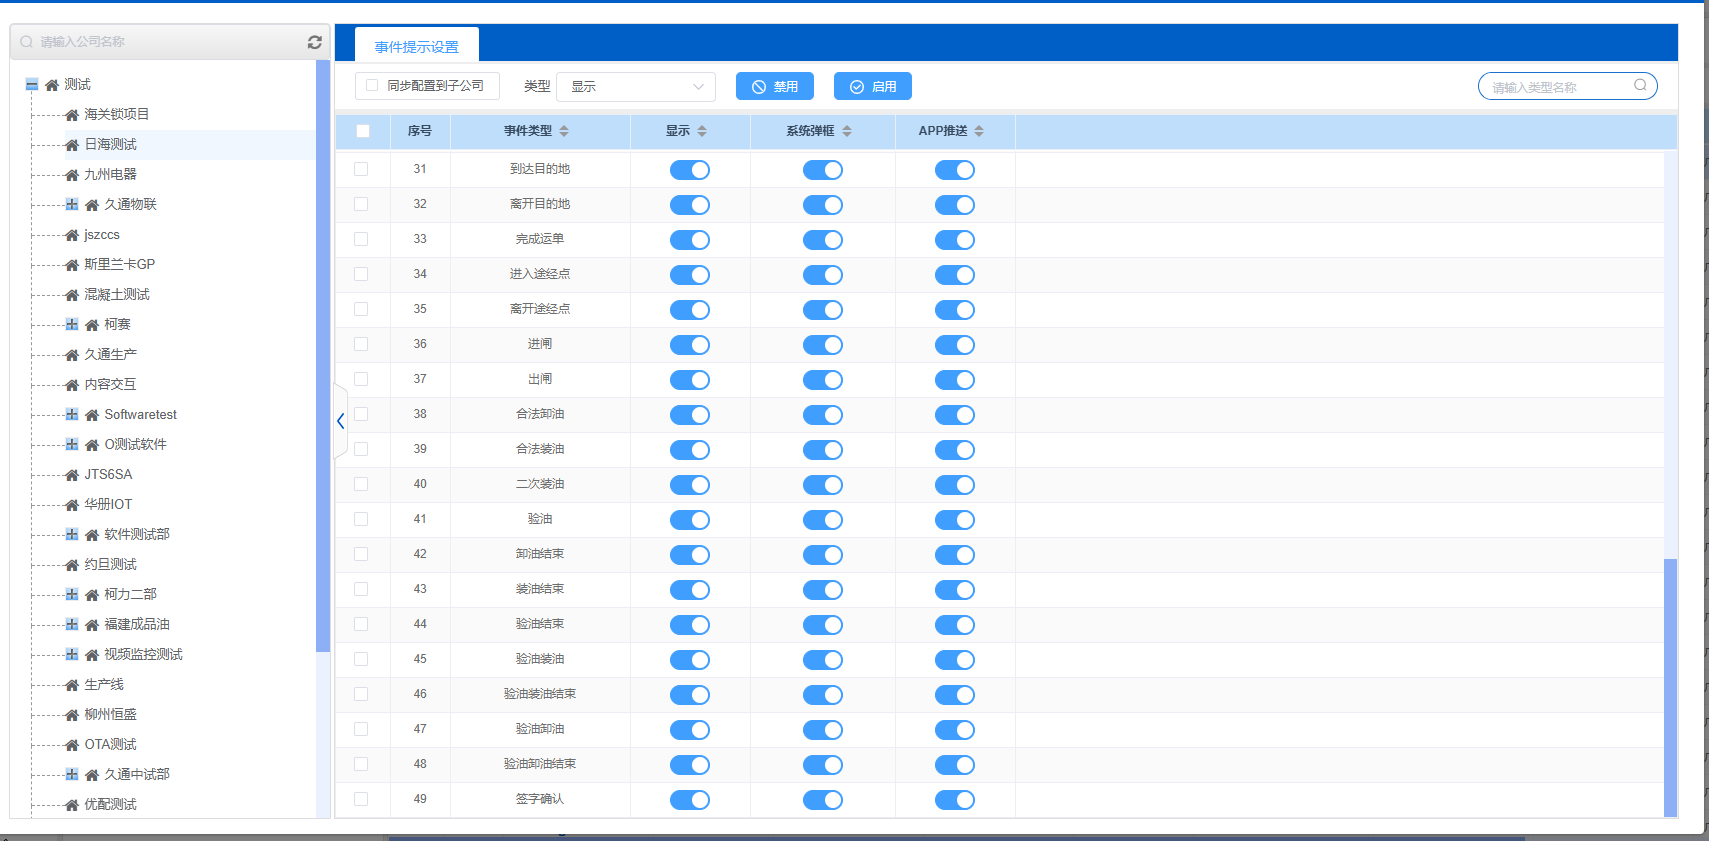Click the house icon beside 内容交互
The width and height of the screenshot is (1709, 841).
[x=72, y=385]
